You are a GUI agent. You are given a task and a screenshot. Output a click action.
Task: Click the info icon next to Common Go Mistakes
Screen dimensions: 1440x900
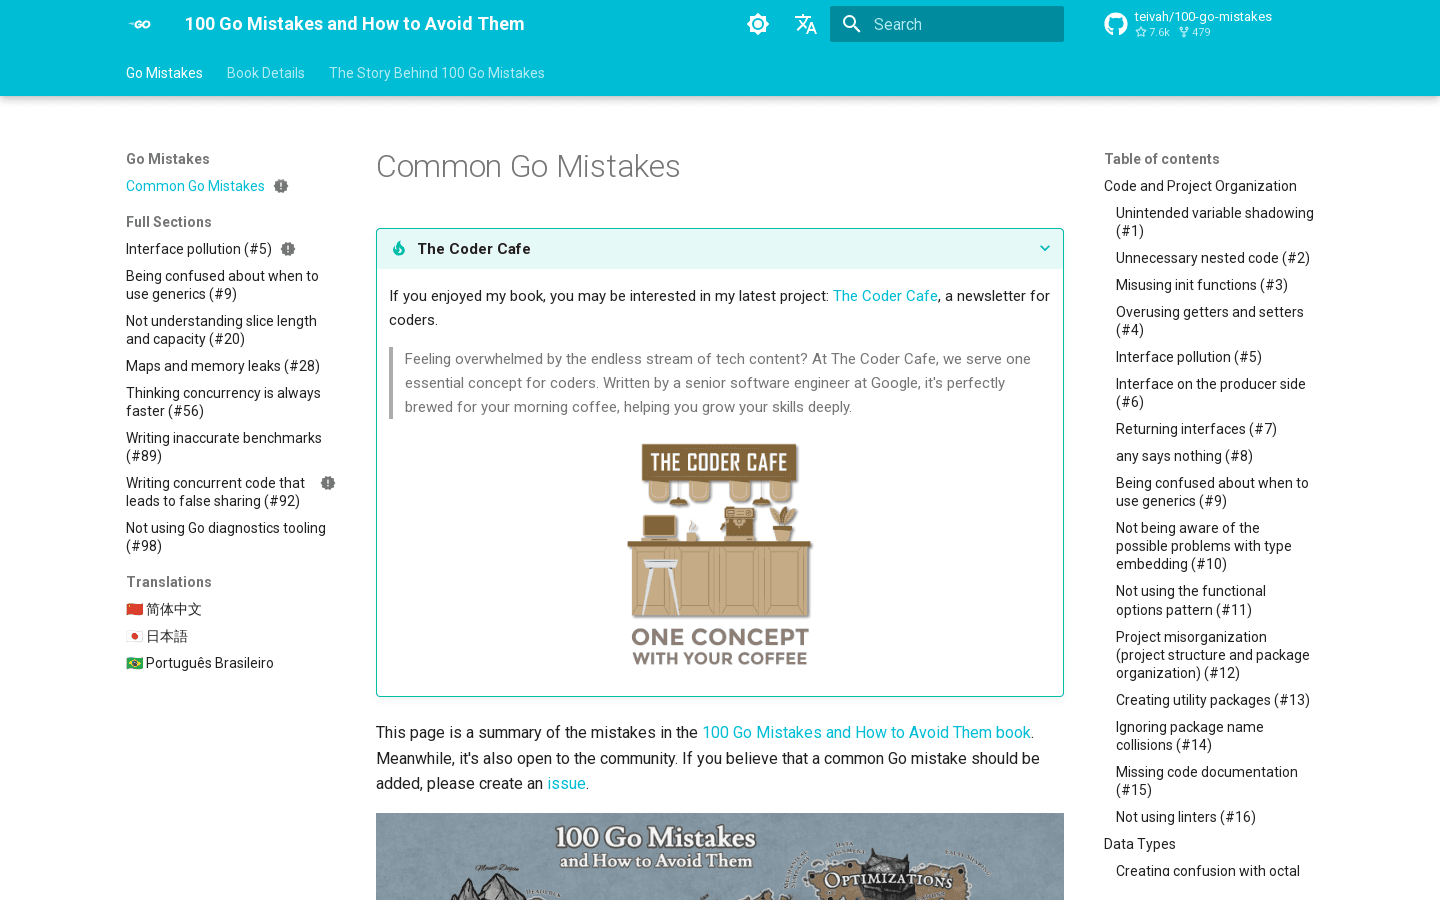(281, 185)
